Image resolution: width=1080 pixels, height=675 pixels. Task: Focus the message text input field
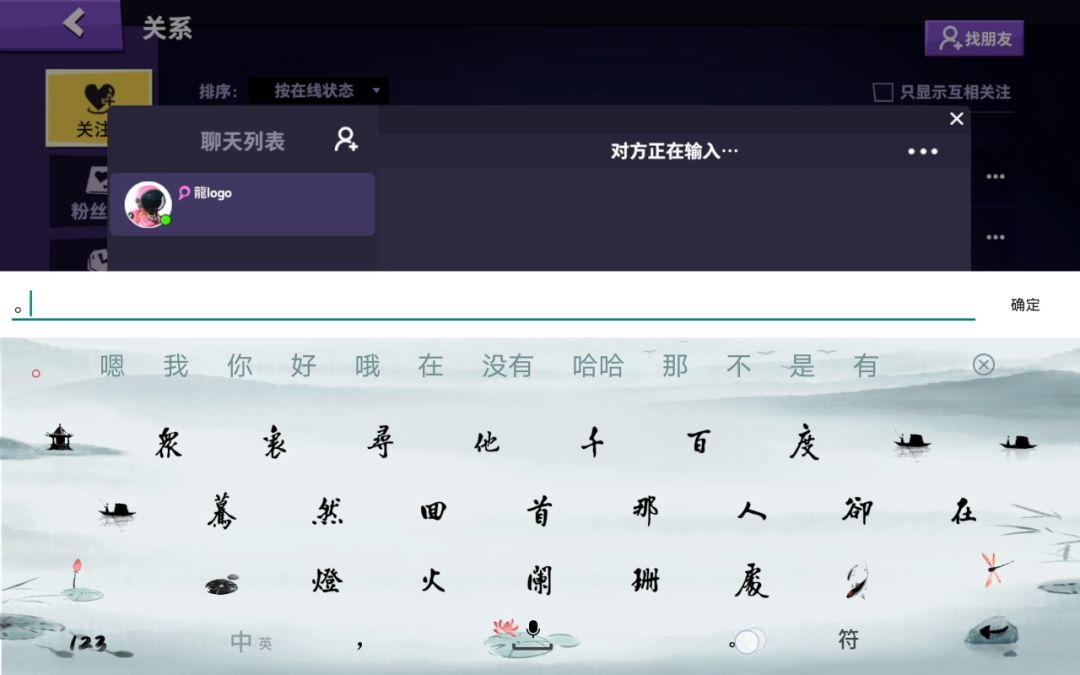[493, 305]
